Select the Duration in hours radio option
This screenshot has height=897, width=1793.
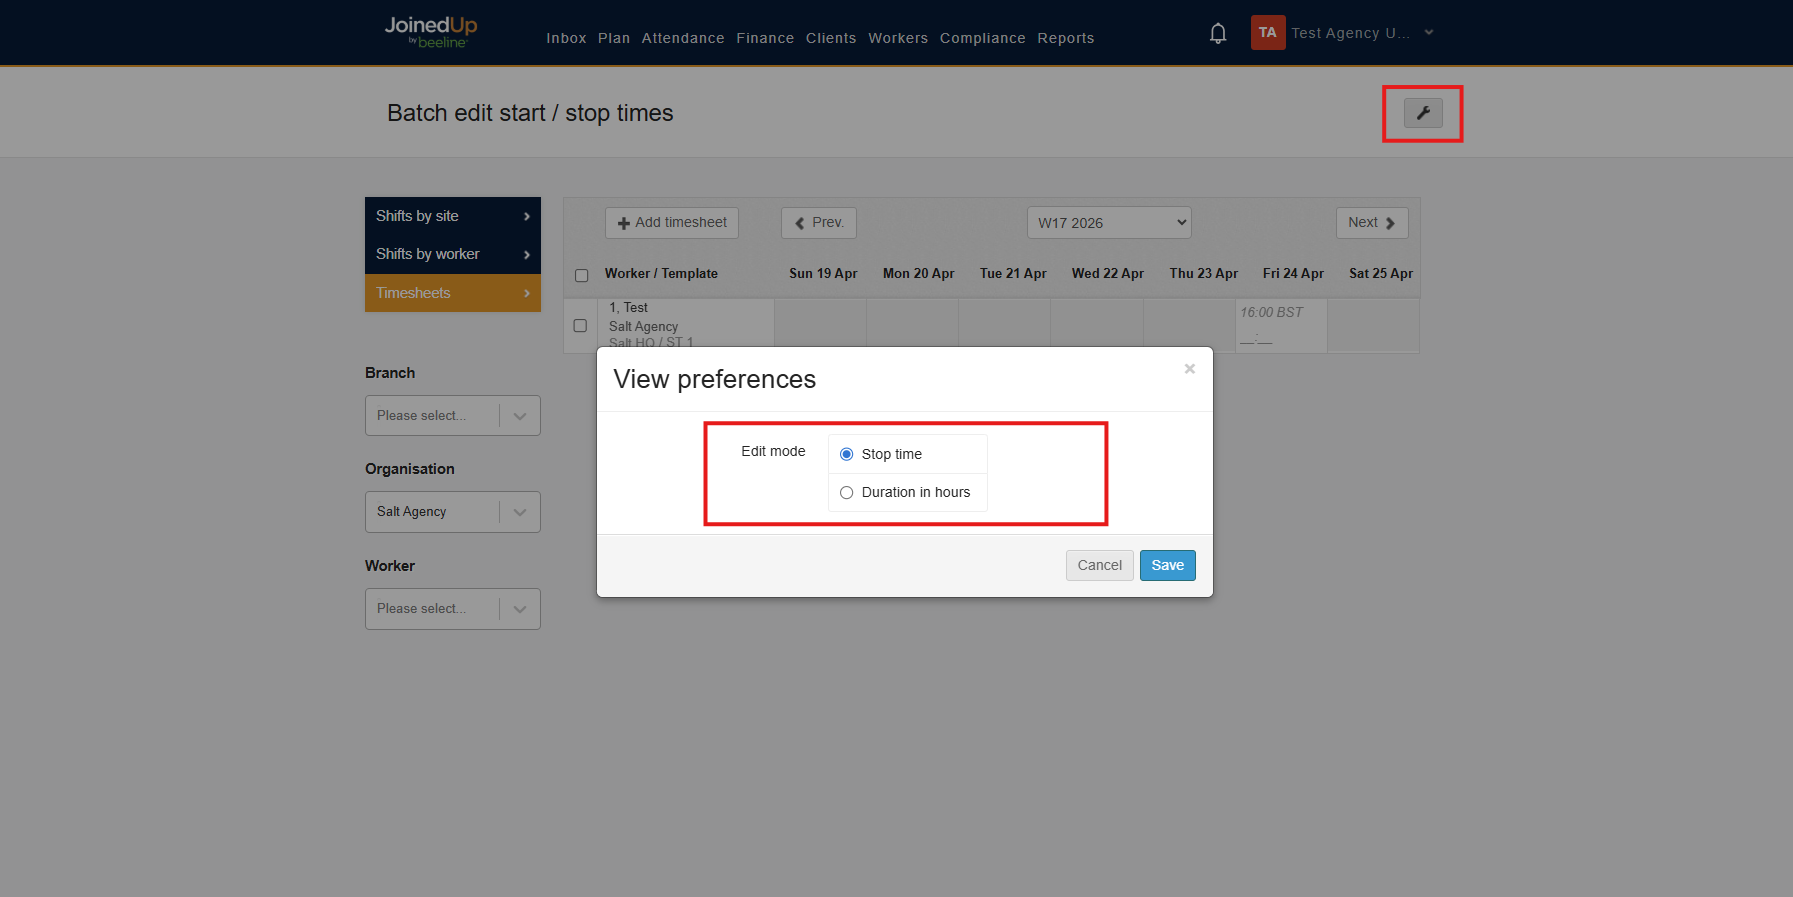(x=846, y=492)
